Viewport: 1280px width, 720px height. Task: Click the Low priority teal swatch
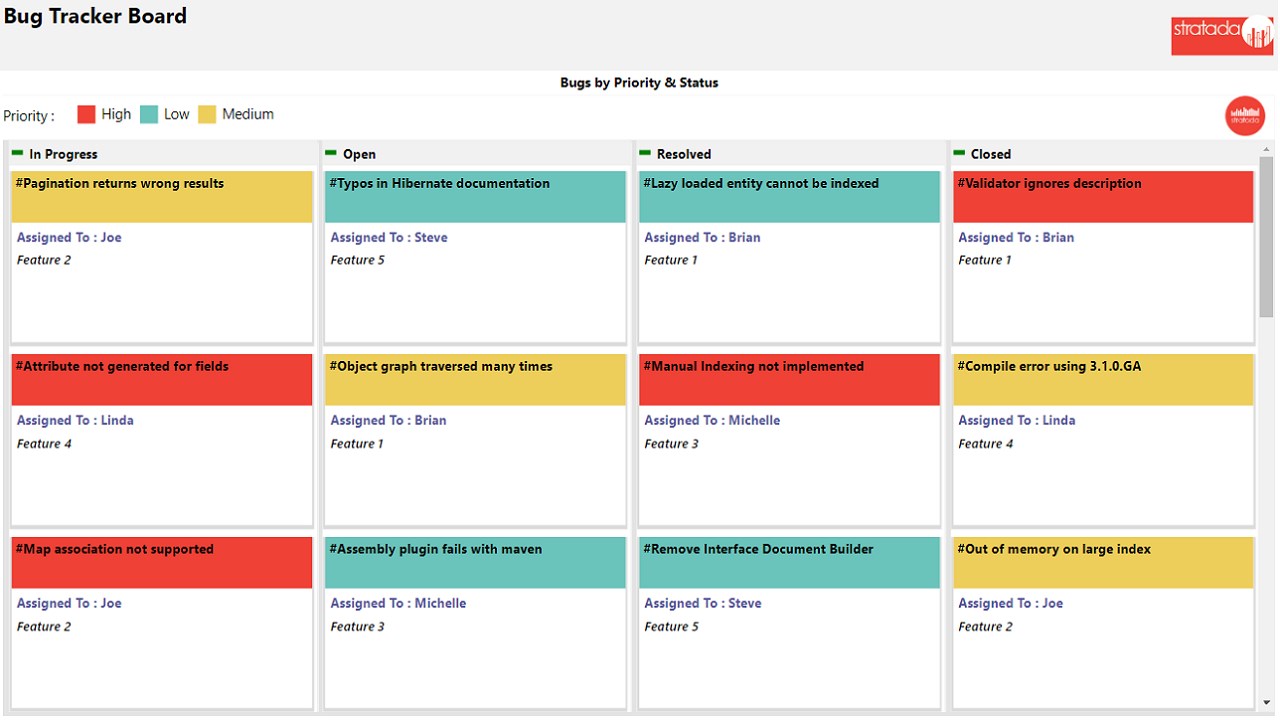pyautogui.click(x=149, y=115)
